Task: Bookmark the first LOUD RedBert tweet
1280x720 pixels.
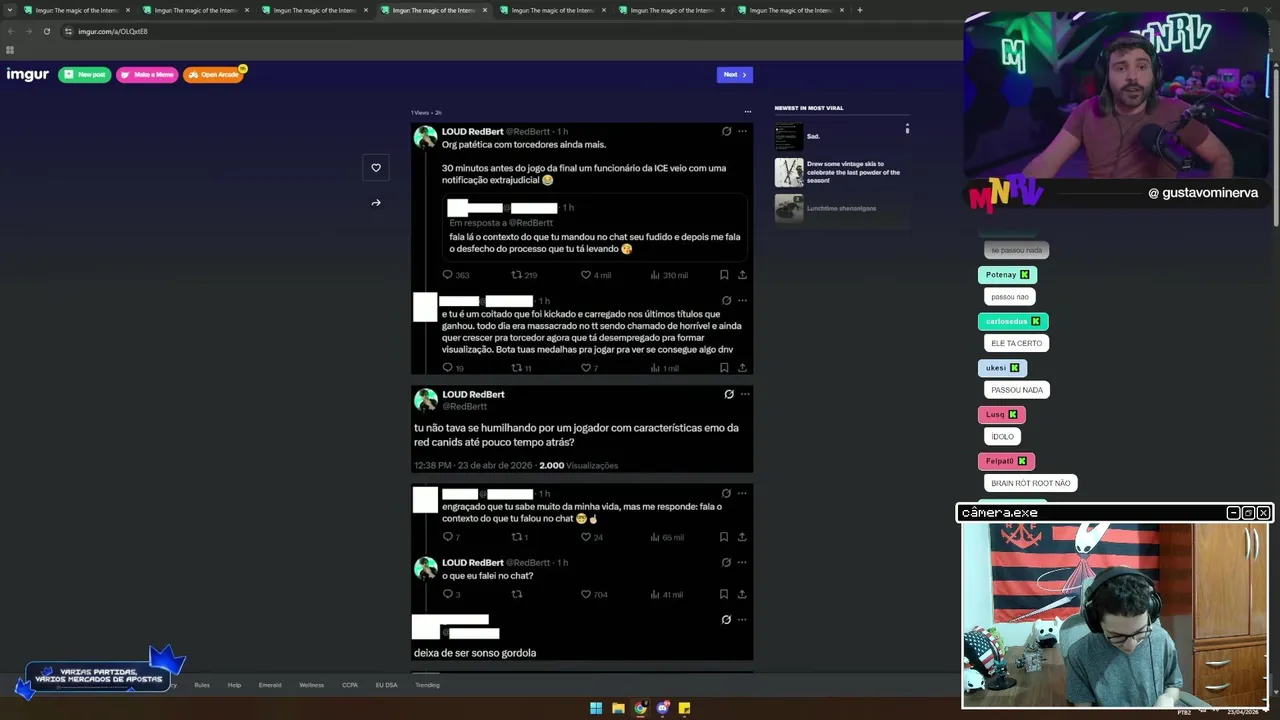Action: tap(724, 274)
